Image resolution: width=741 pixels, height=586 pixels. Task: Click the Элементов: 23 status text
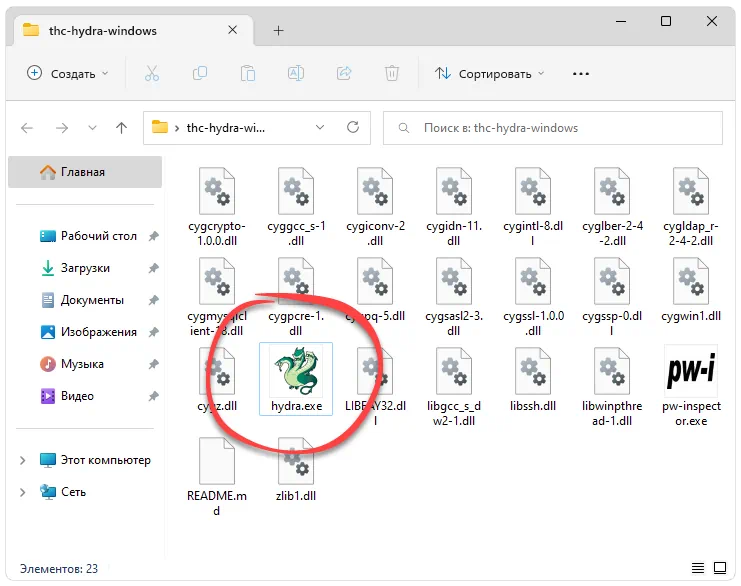(59, 569)
